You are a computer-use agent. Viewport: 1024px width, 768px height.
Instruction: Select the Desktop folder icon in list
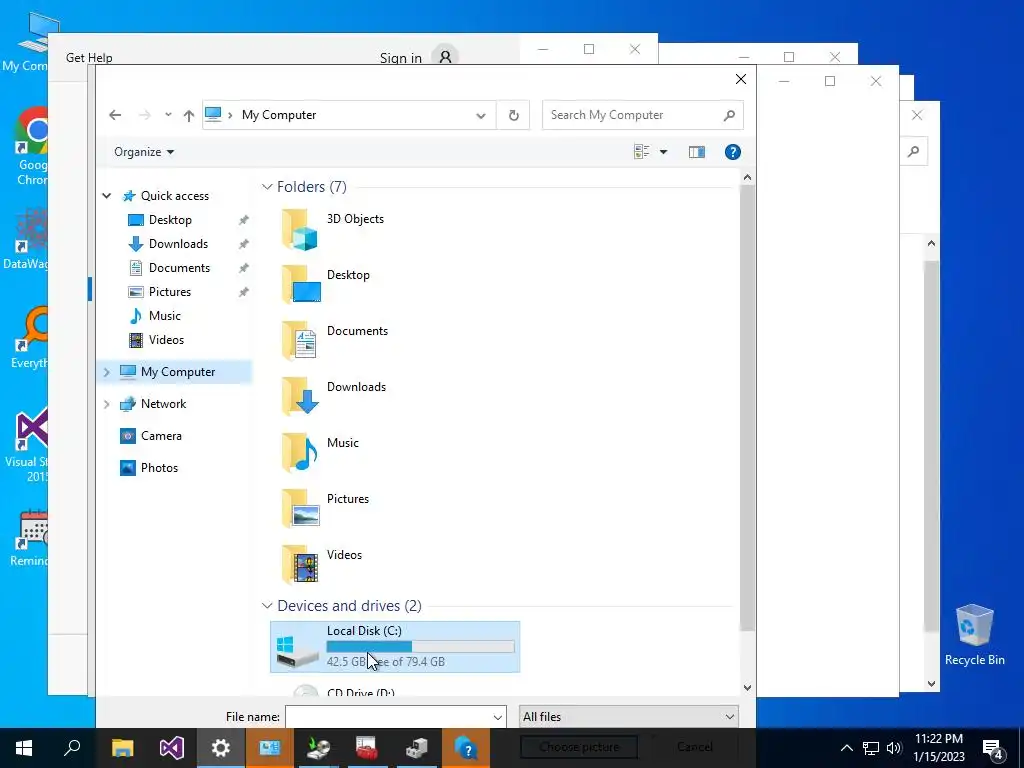tap(300, 285)
